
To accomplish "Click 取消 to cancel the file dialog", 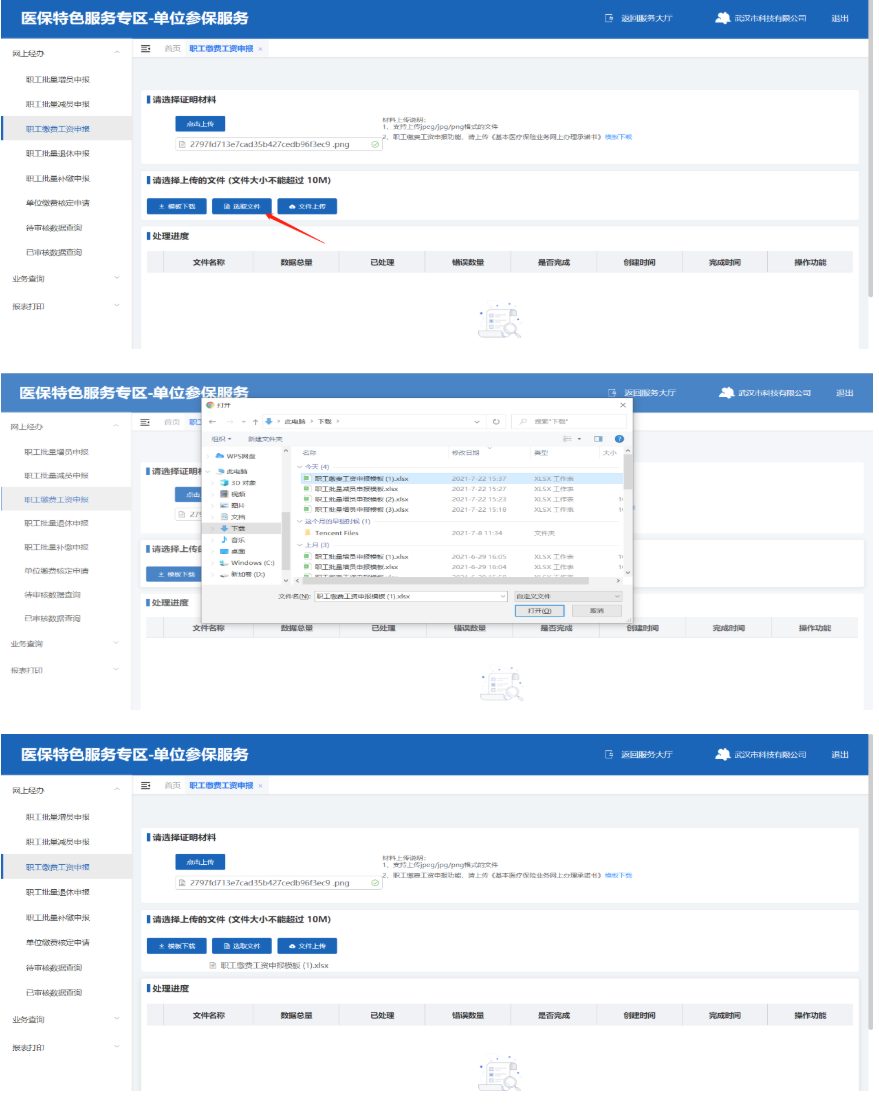I will click(597, 611).
